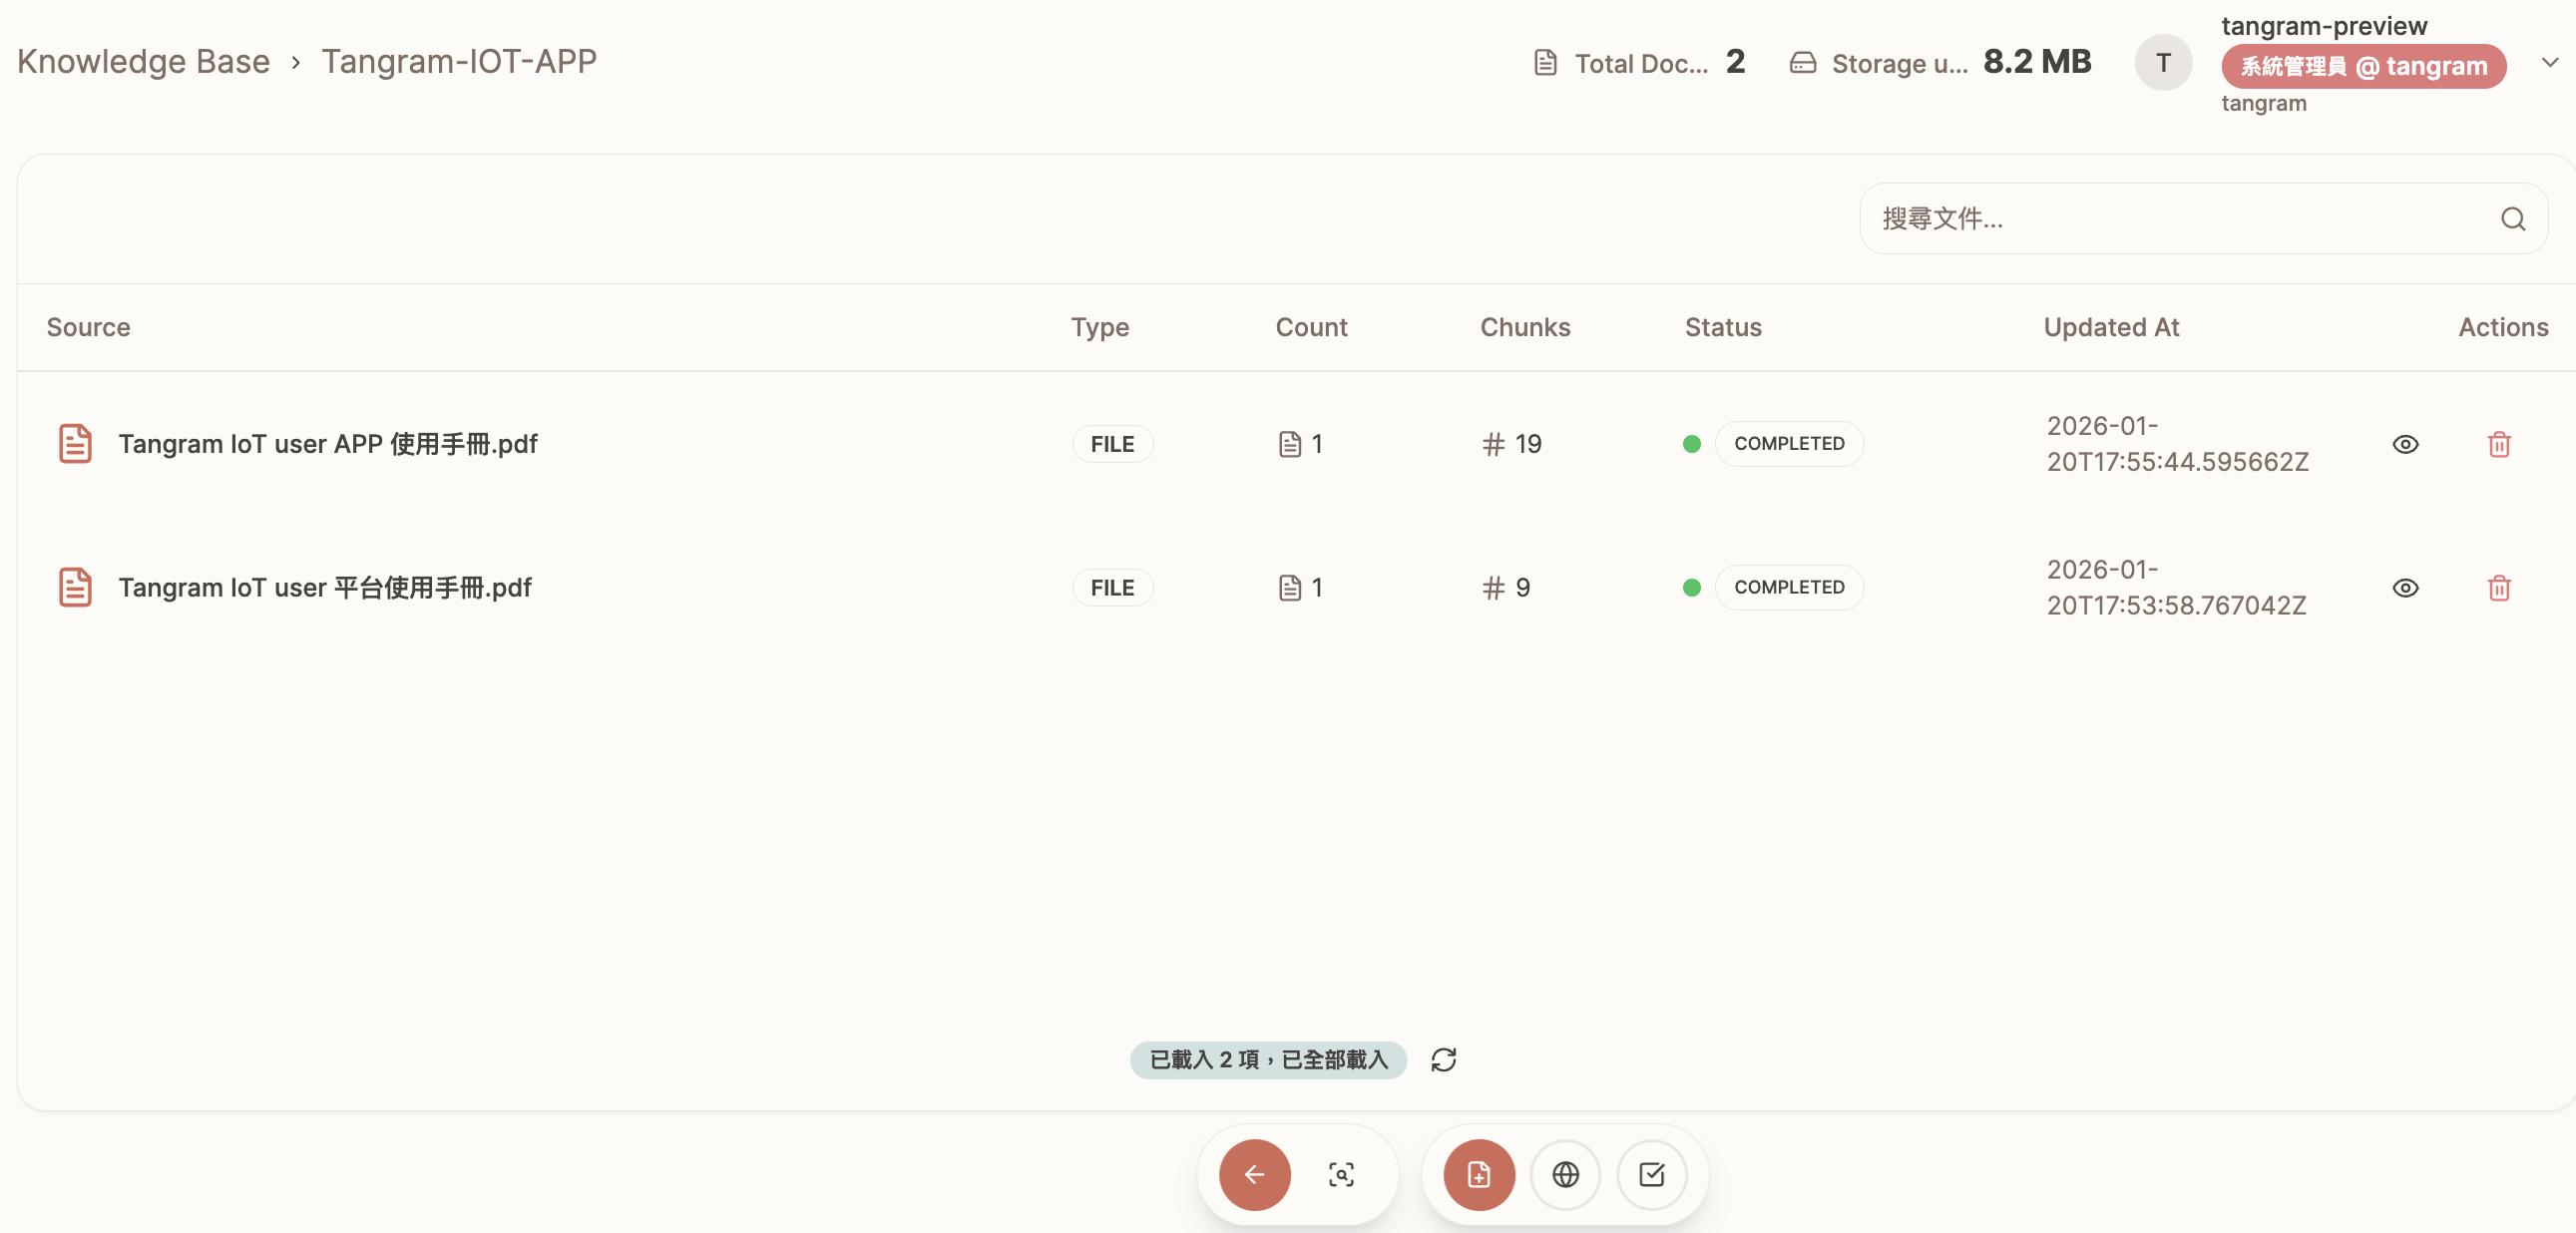This screenshot has width=2576, height=1233.
Task: Click the T user avatar
Action: tap(2162, 63)
